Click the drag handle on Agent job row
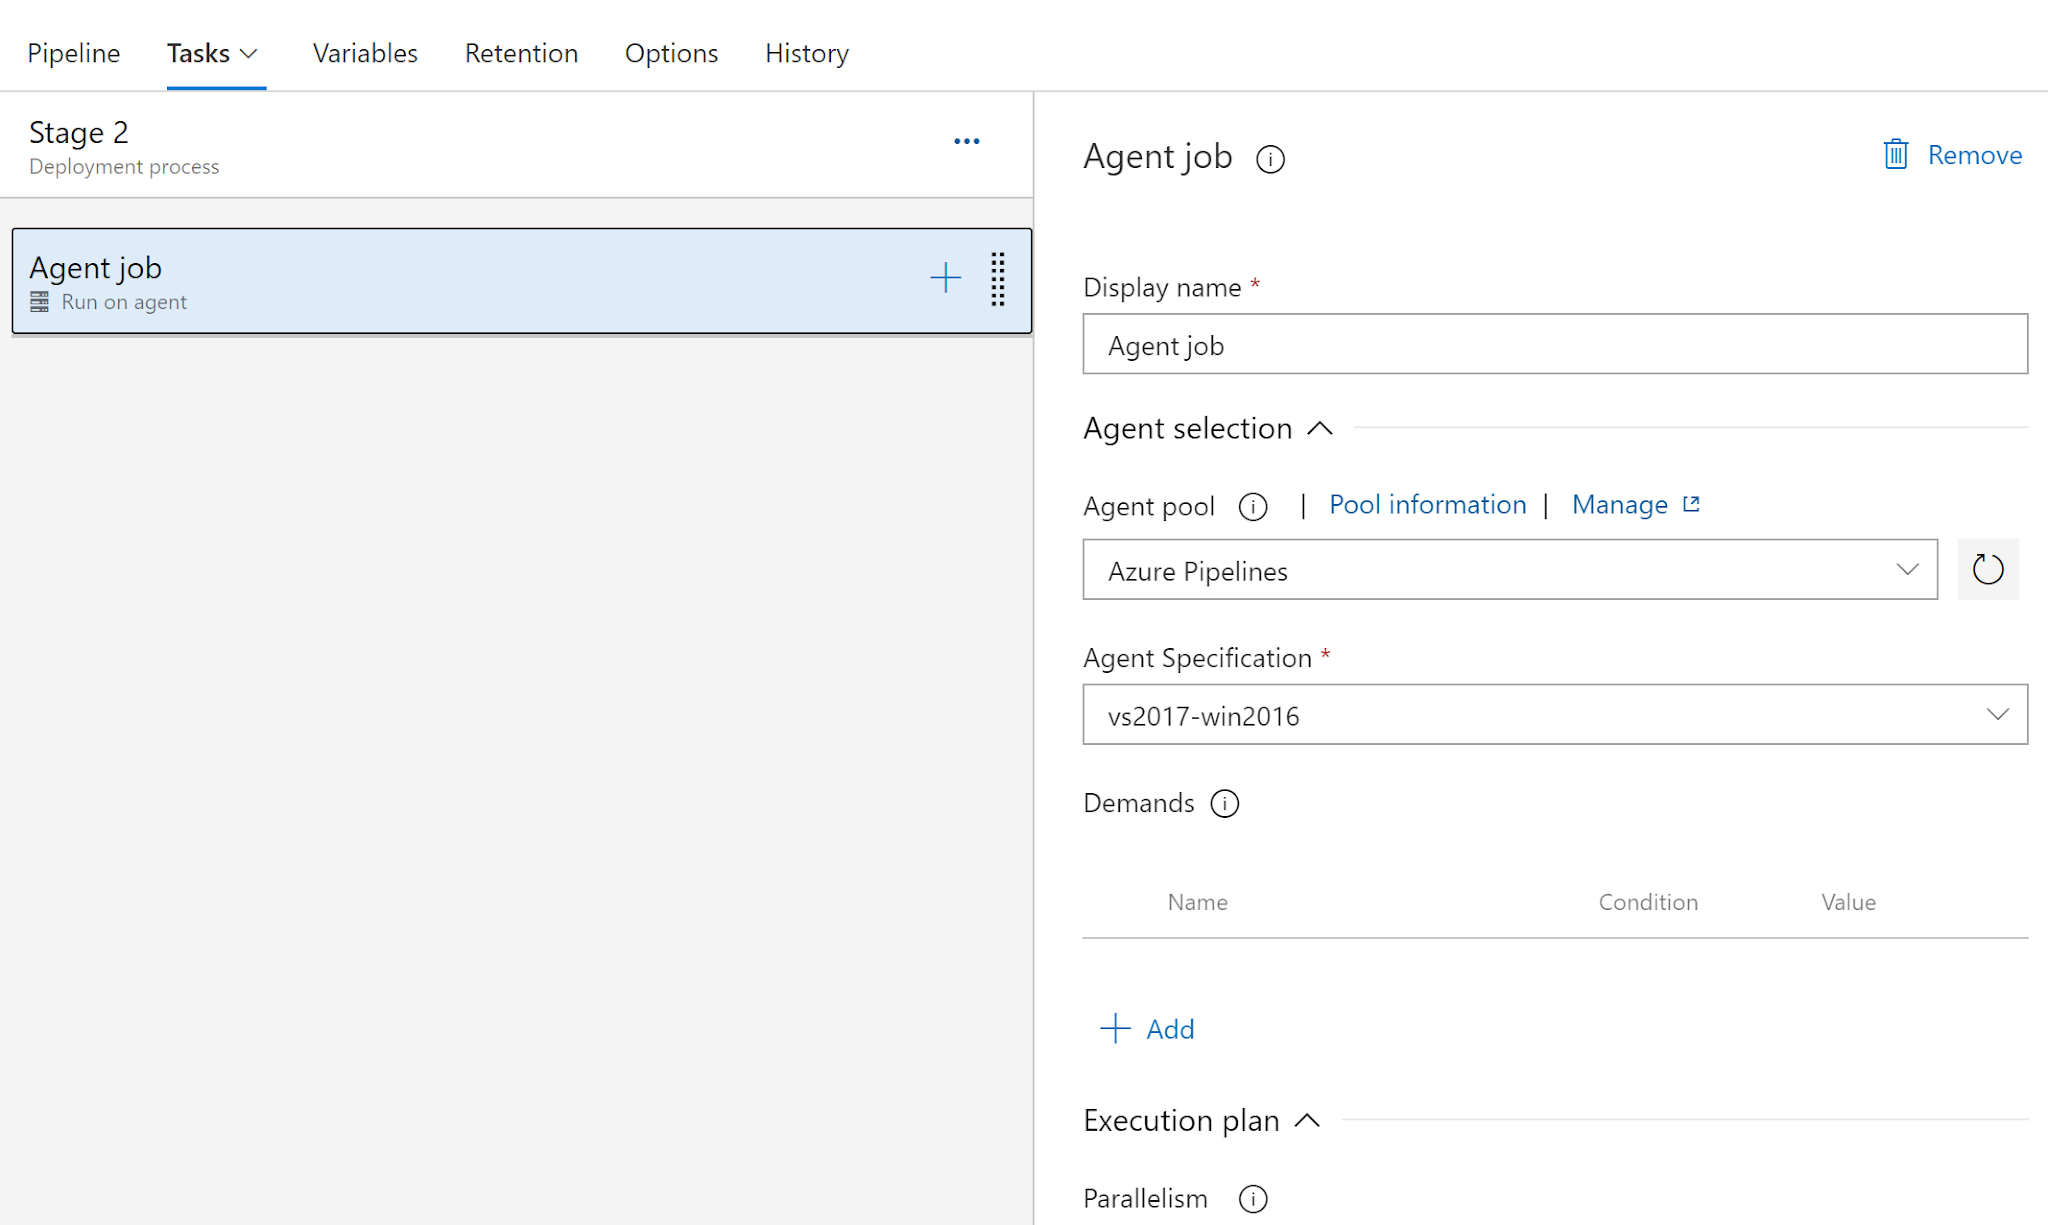This screenshot has width=2048, height=1225. click(x=997, y=279)
